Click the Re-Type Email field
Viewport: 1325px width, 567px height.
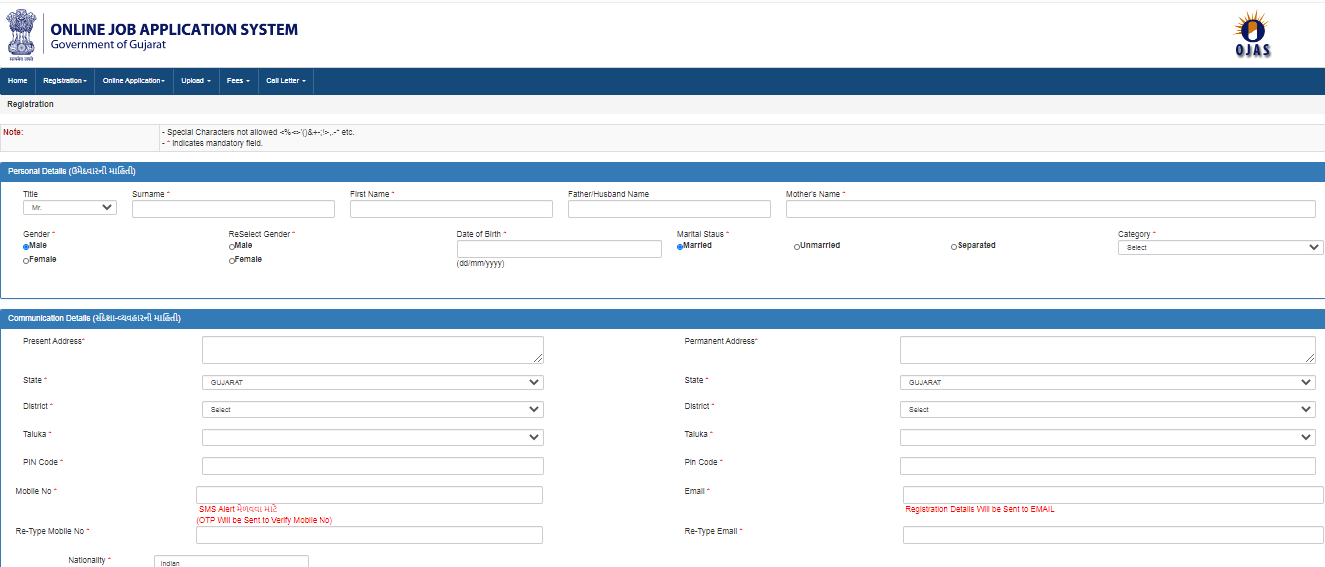1113,535
